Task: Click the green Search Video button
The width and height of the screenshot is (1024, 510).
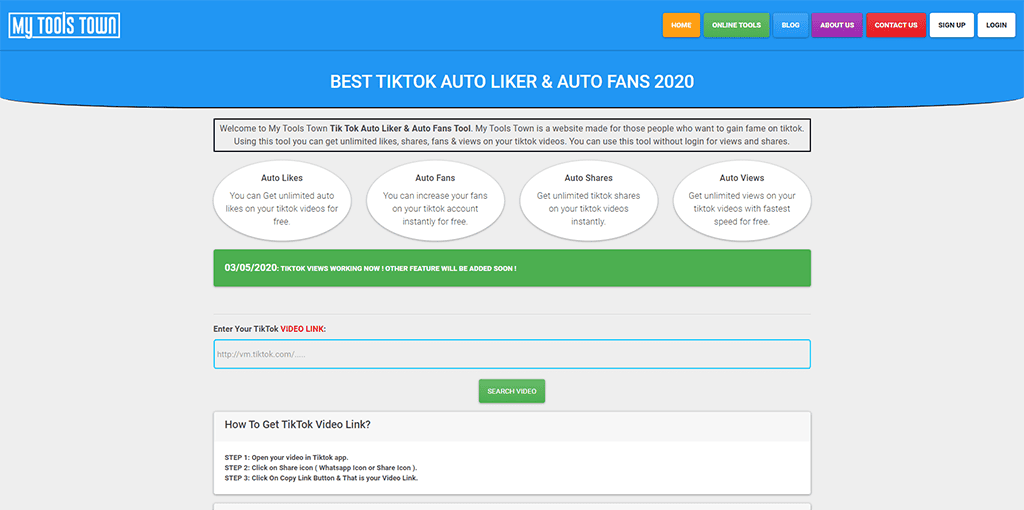Action: [512, 391]
